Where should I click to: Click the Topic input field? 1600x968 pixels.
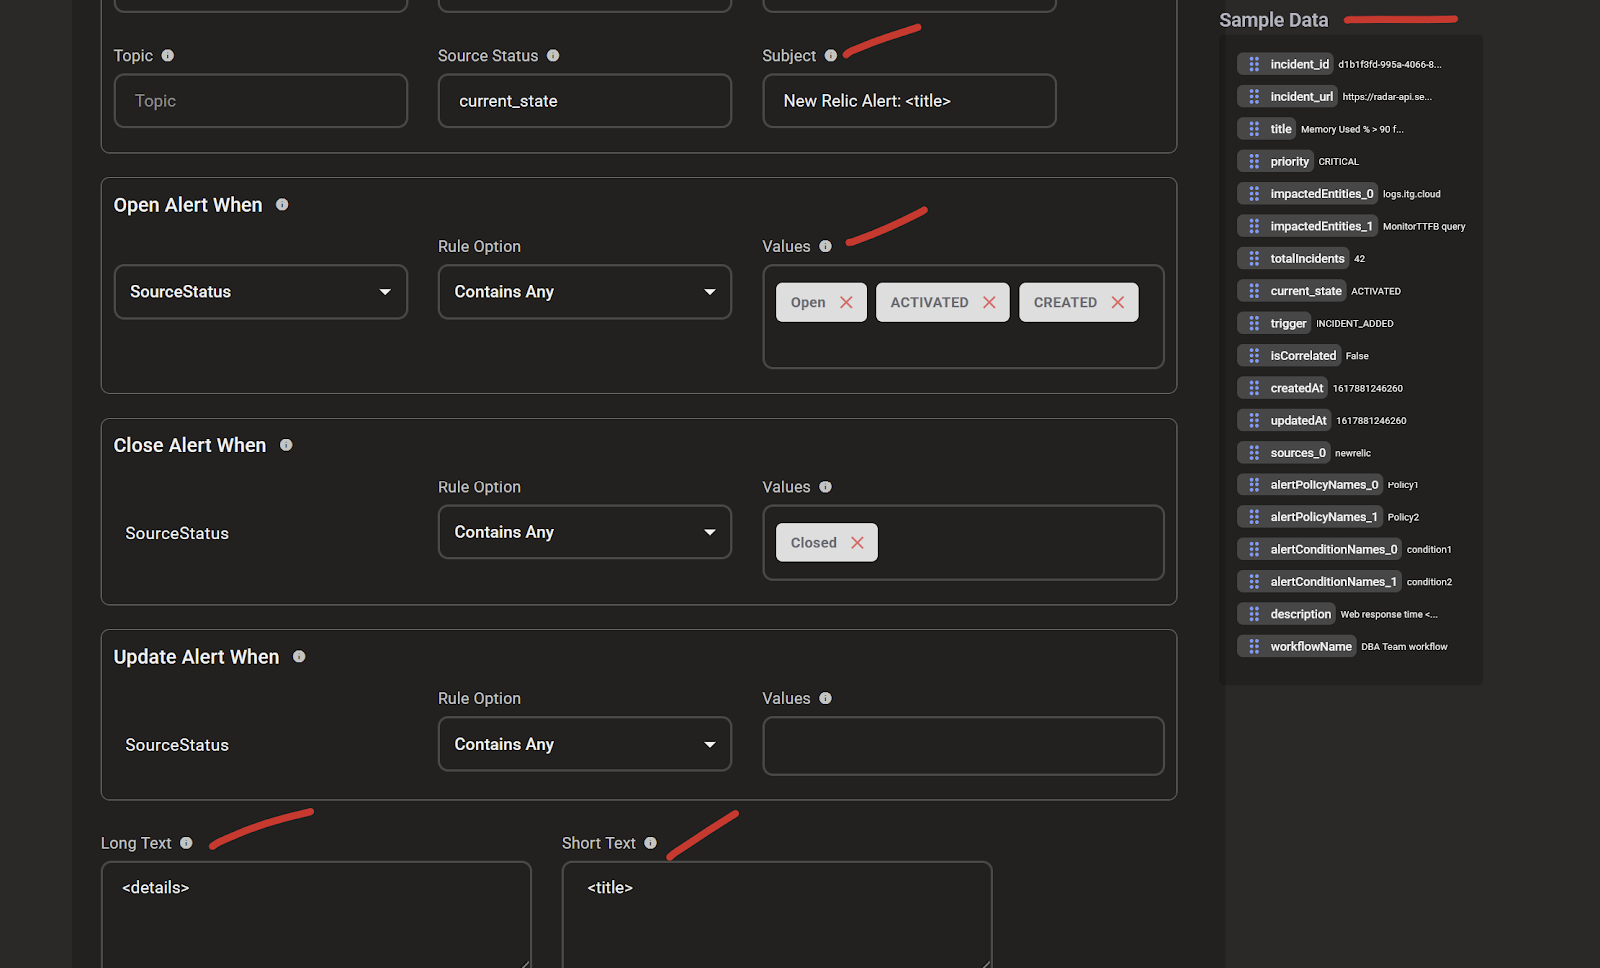[x=261, y=101]
